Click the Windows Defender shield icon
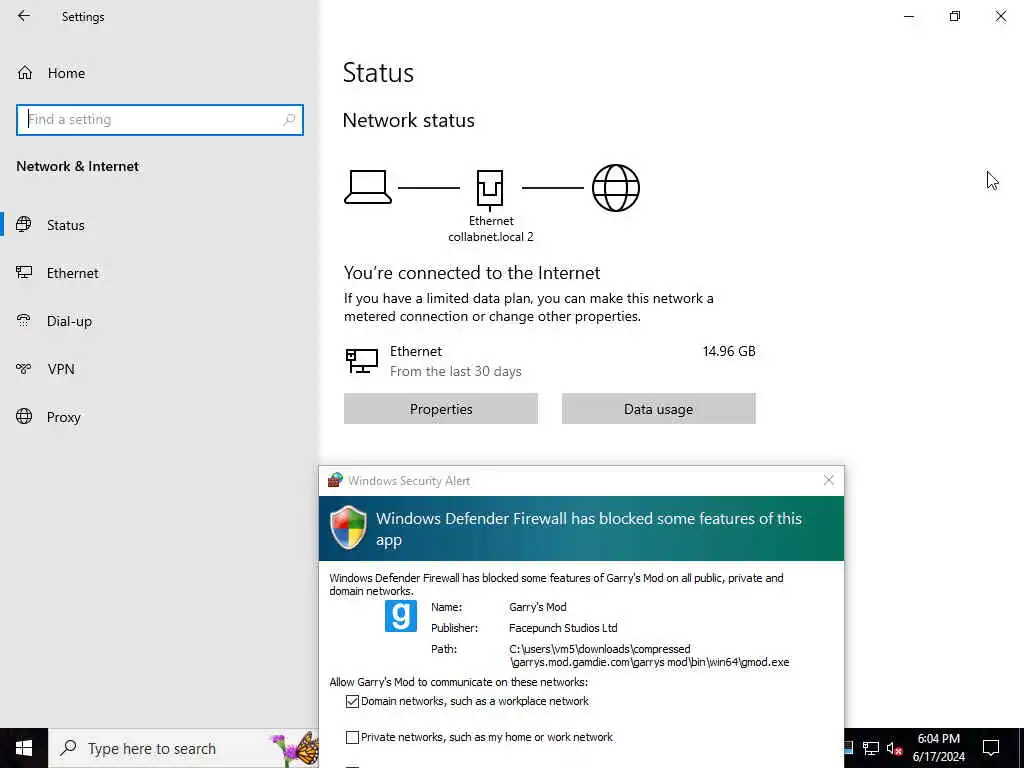The width and height of the screenshot is (1024, 768). (348, 528)
